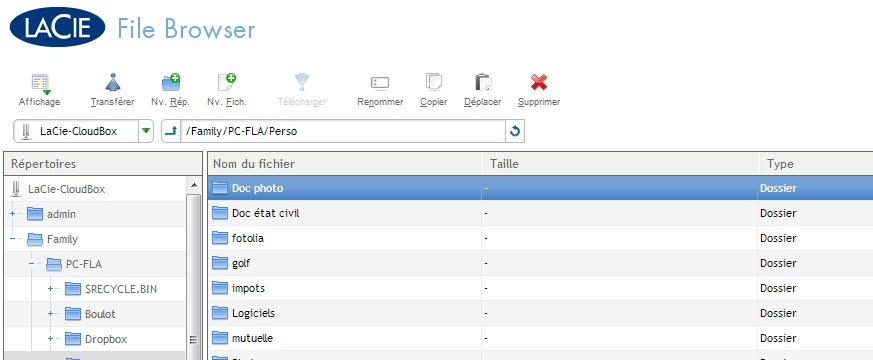Image resolution: width=873 pixels, height=360 pixels.
Task: Select admin in directory tree
Action: point(61,214)
